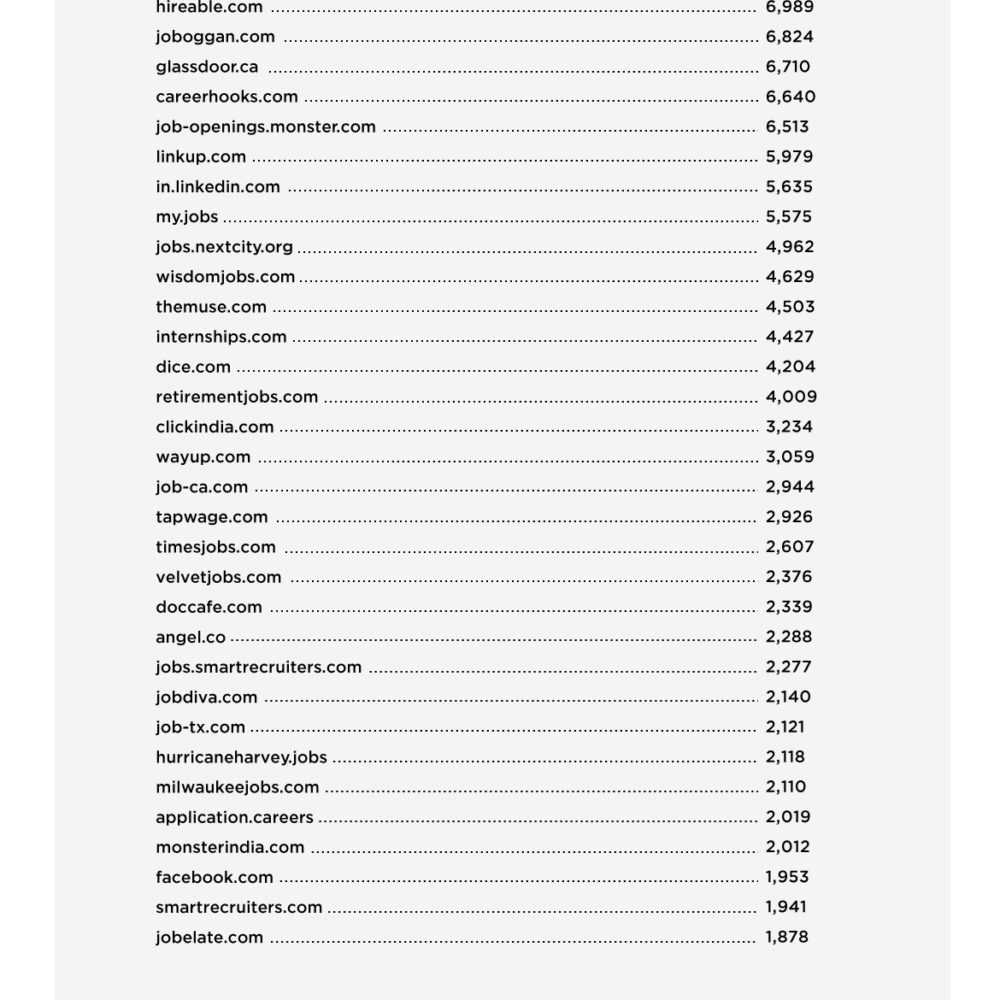Click hurricaneharvey.jobs domain text
The height and width of the screenshot is (1000, 1000).
[241, 757]
